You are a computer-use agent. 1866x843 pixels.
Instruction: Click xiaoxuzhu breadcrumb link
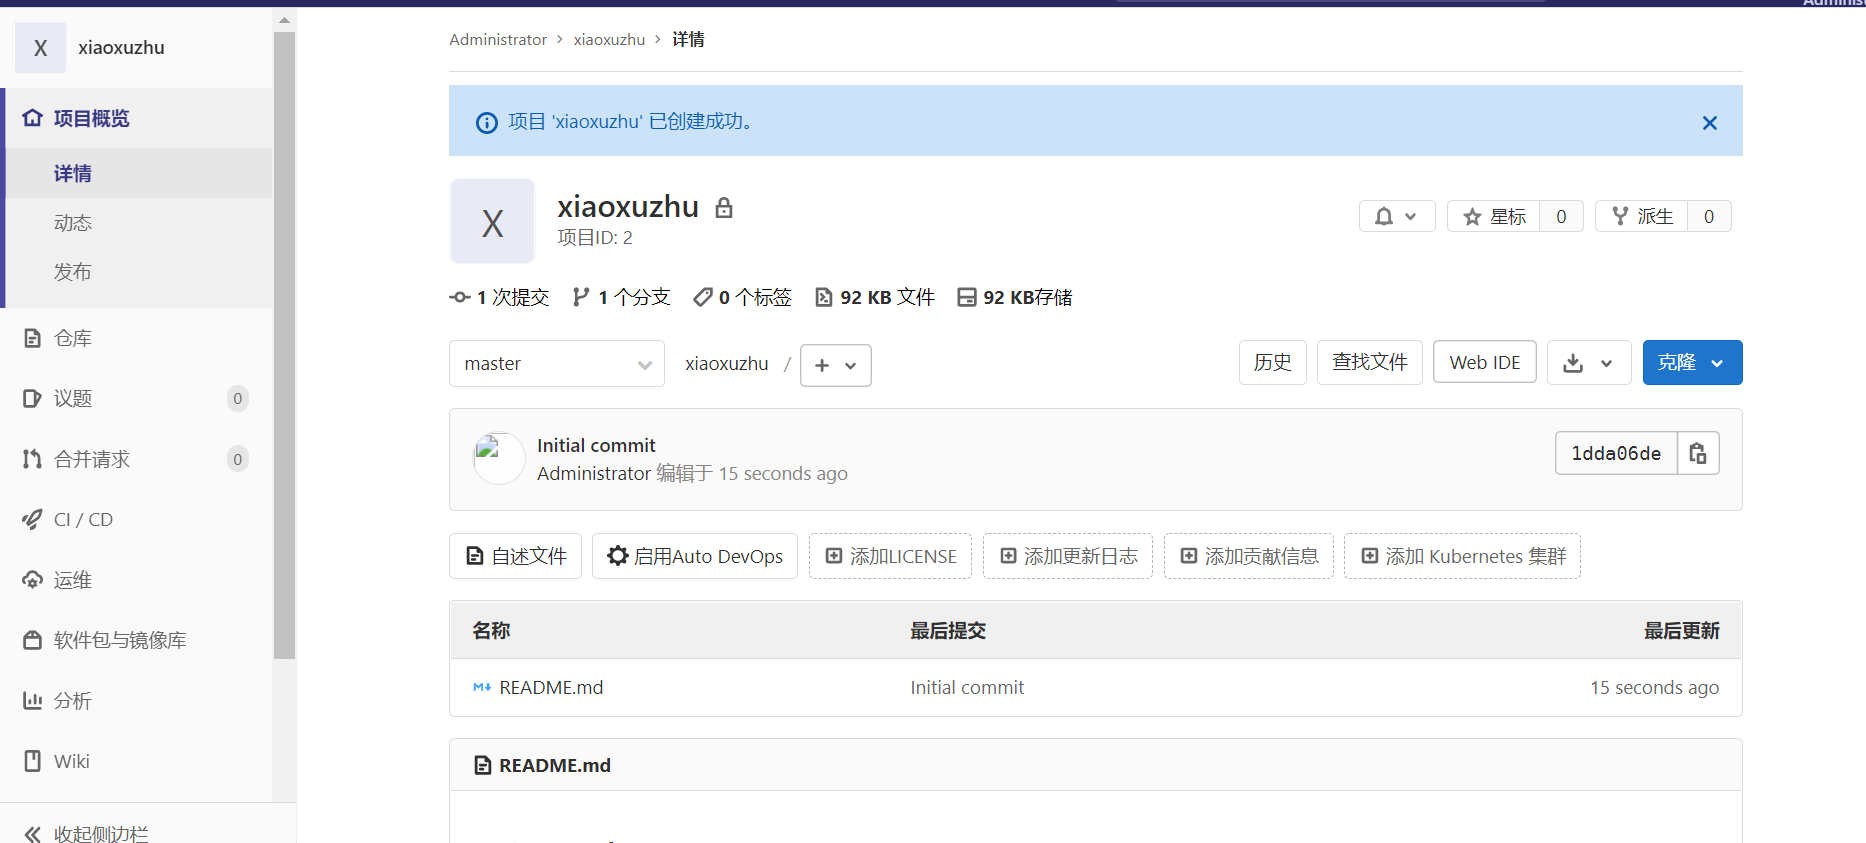[x=609, y=39]
